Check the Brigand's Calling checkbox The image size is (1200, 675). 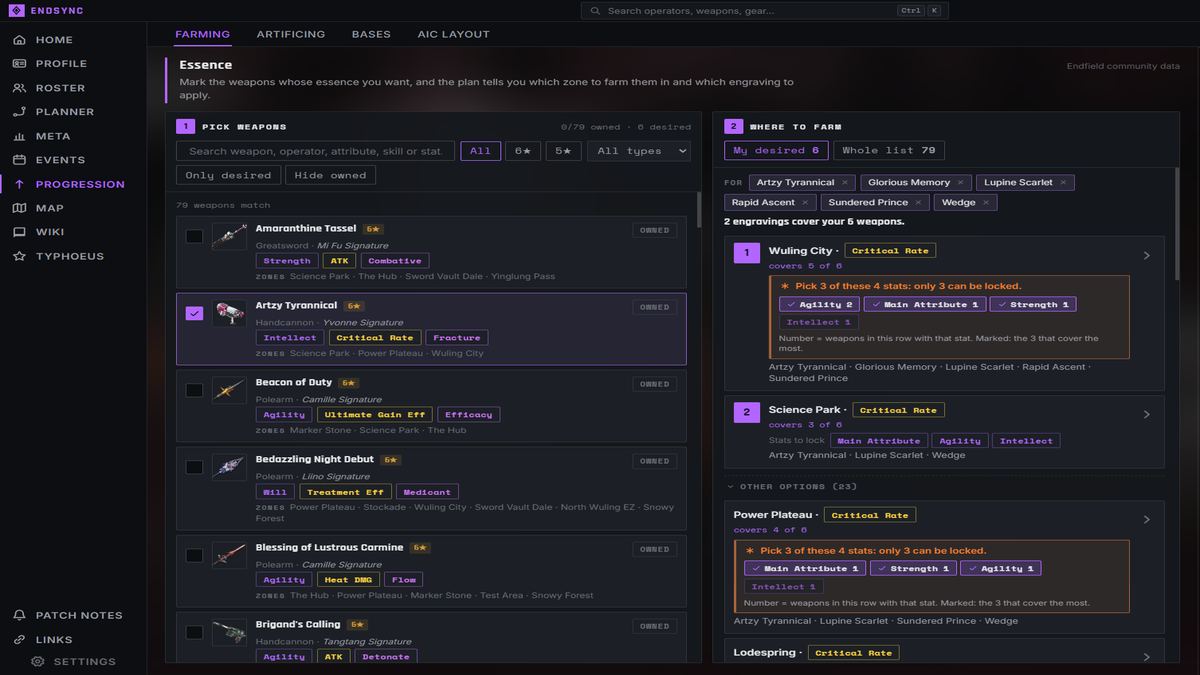click(194, 633)
